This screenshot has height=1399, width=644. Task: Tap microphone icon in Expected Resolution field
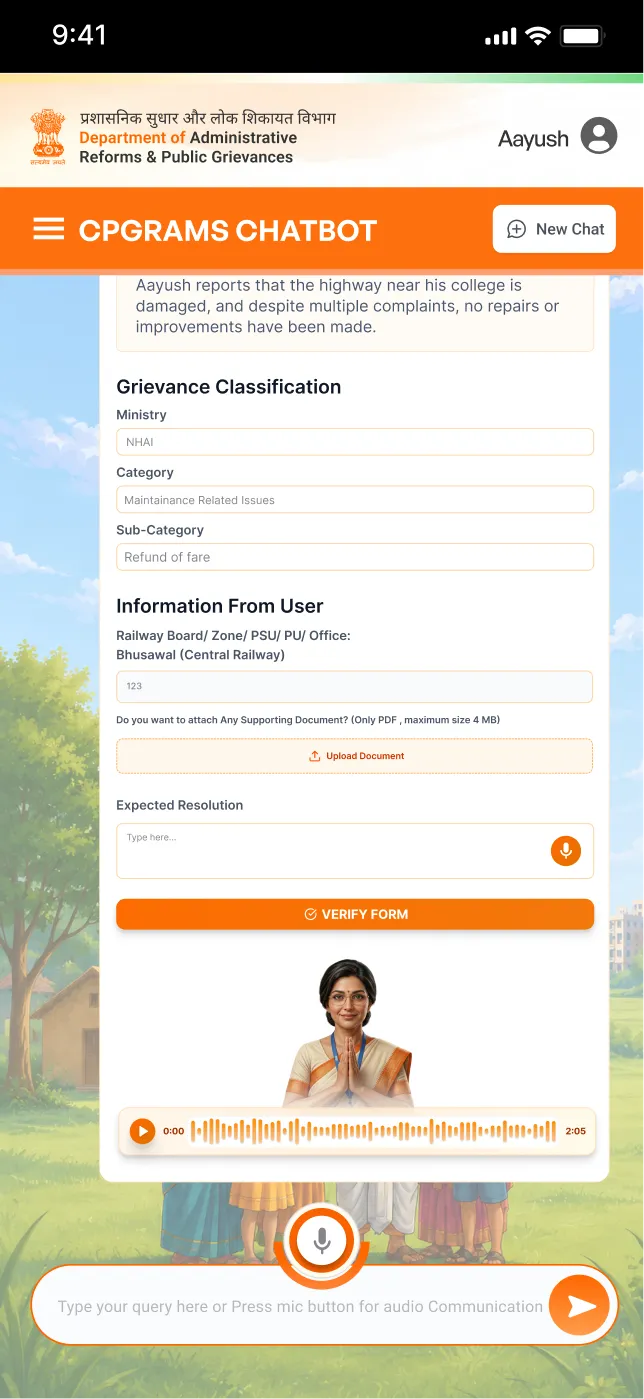(566, 851)
